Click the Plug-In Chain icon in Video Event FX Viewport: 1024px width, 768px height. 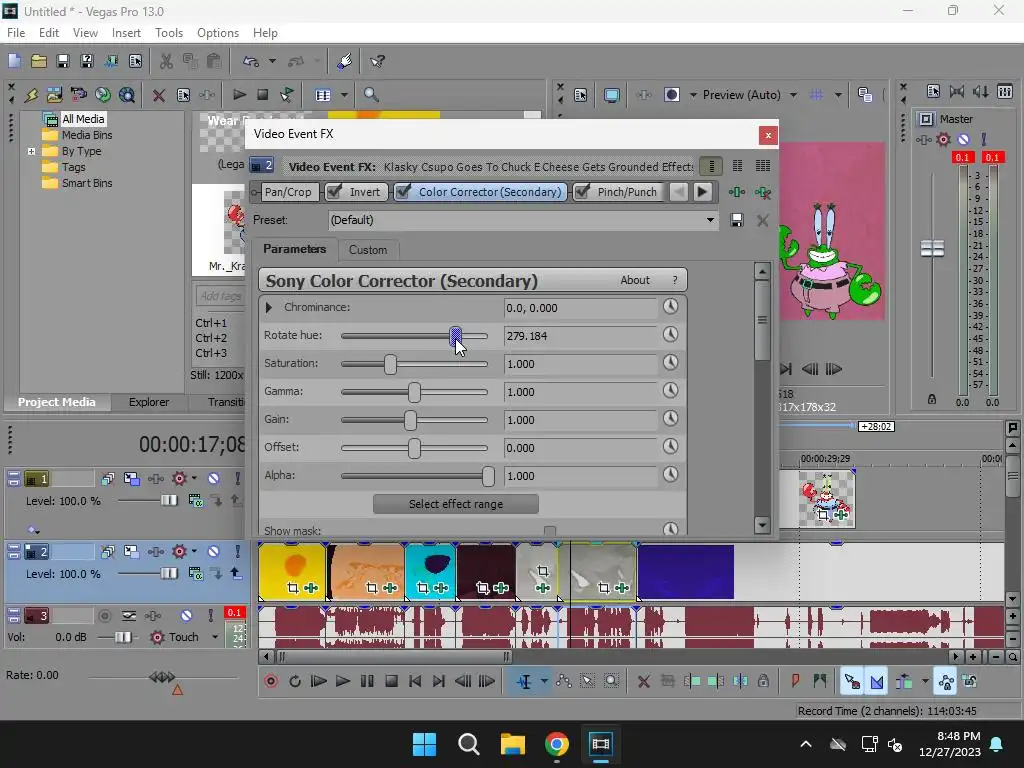737,192
